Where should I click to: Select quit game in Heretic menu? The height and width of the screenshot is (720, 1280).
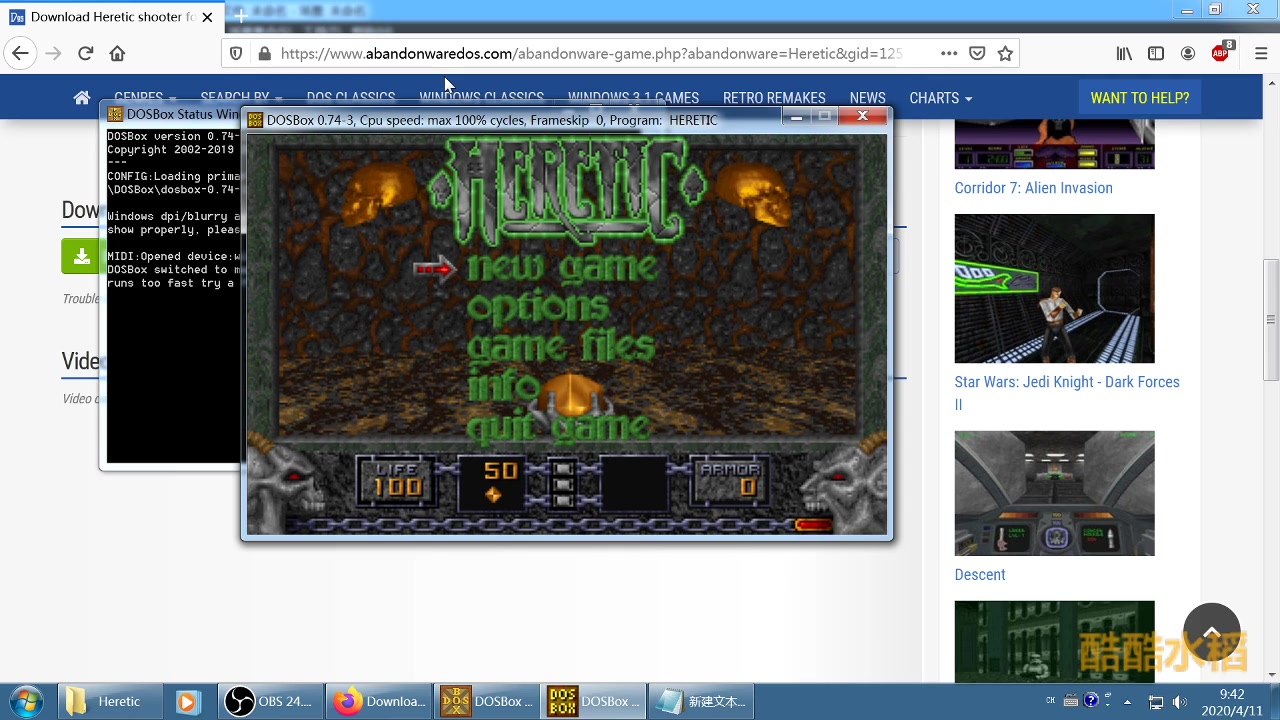coord(558,428)
